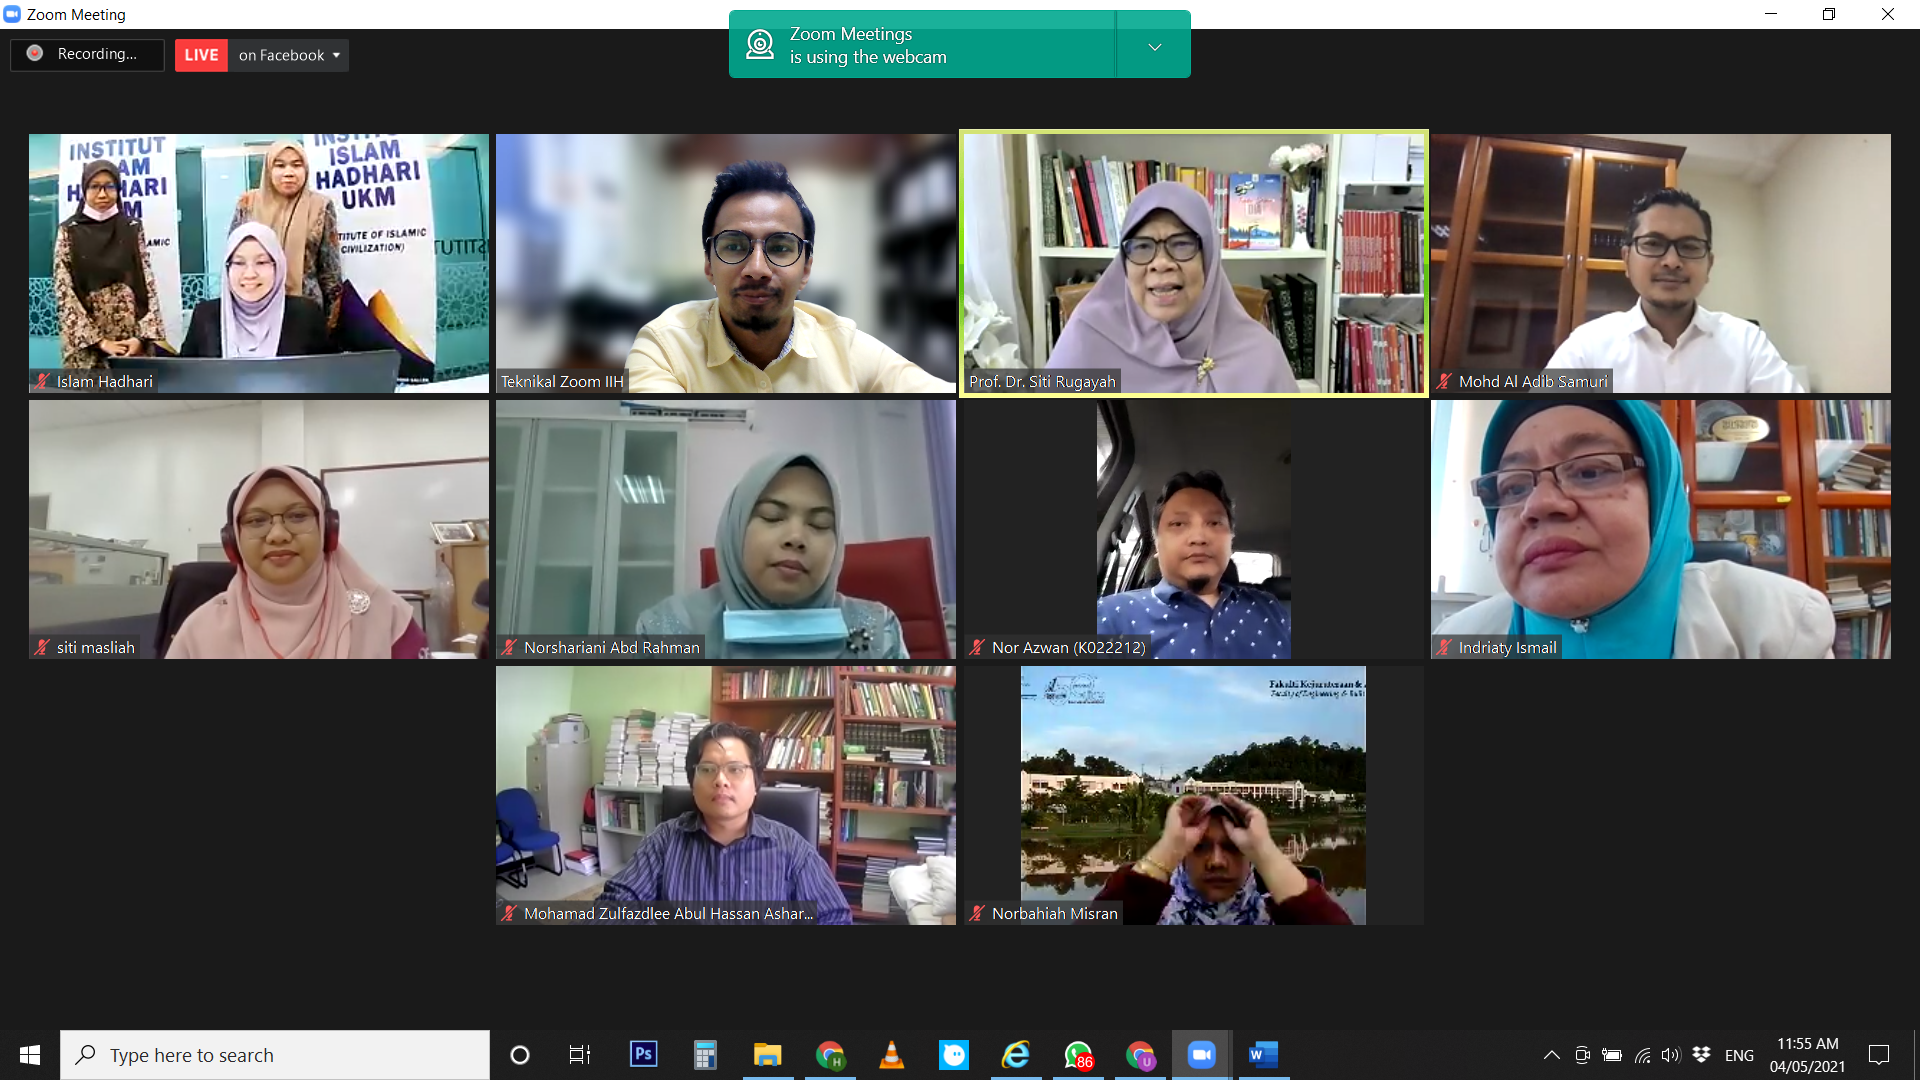This screenshot has height=1080, width=1920.
Task: Select the Teknikal Zoom IIH video tile
Action: [725, 263]
